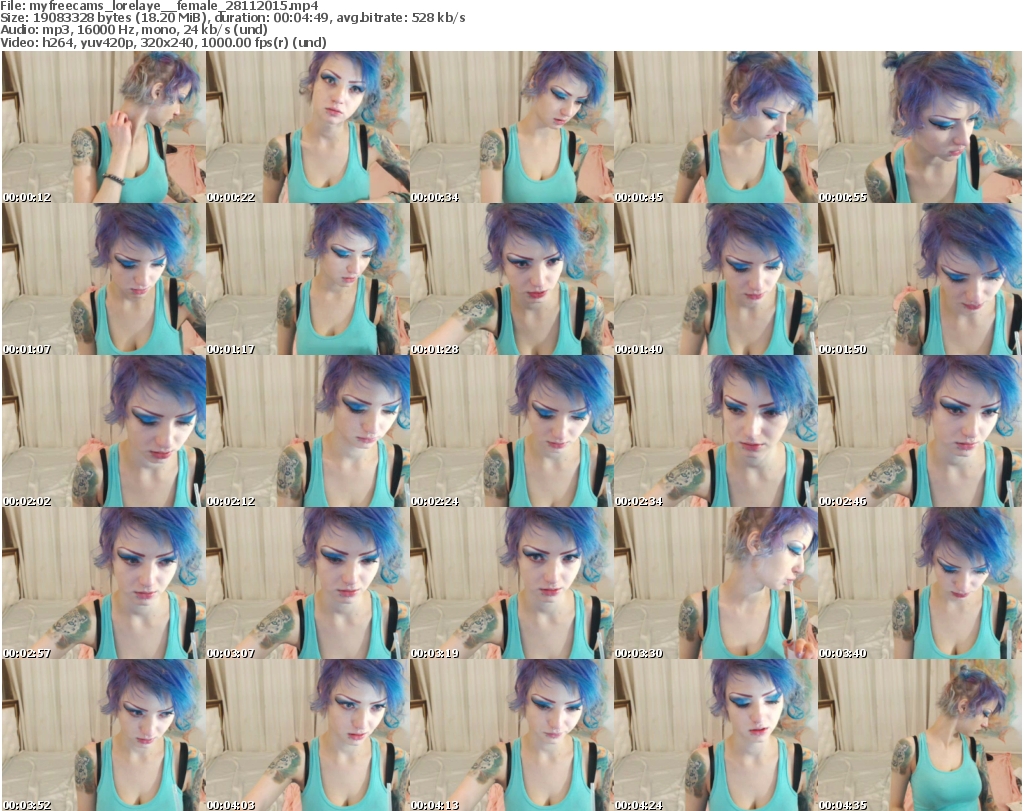Open the frame at 00:01:17
The height and width of the screenshot is (811, 1024).
(308, 279)
